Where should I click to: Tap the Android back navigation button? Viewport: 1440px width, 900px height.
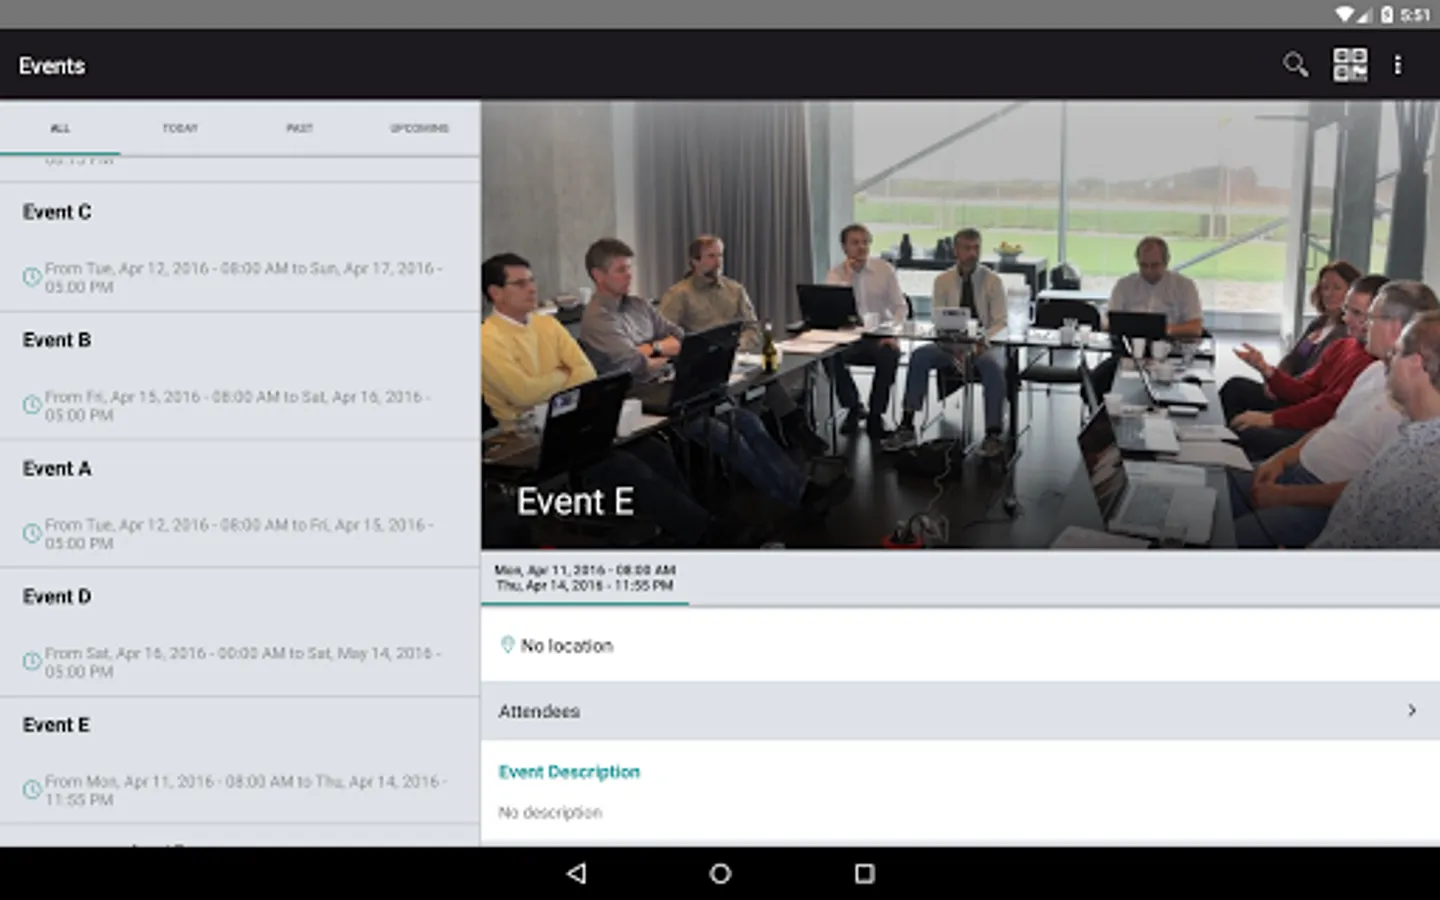[x=576, y=873]
